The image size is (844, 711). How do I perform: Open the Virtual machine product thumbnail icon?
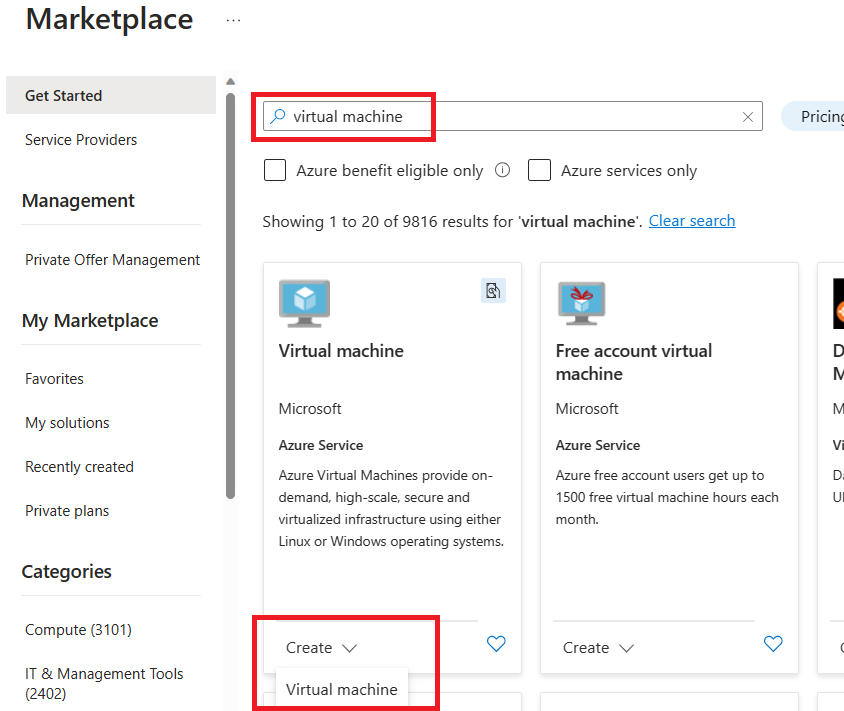[304, 303]
